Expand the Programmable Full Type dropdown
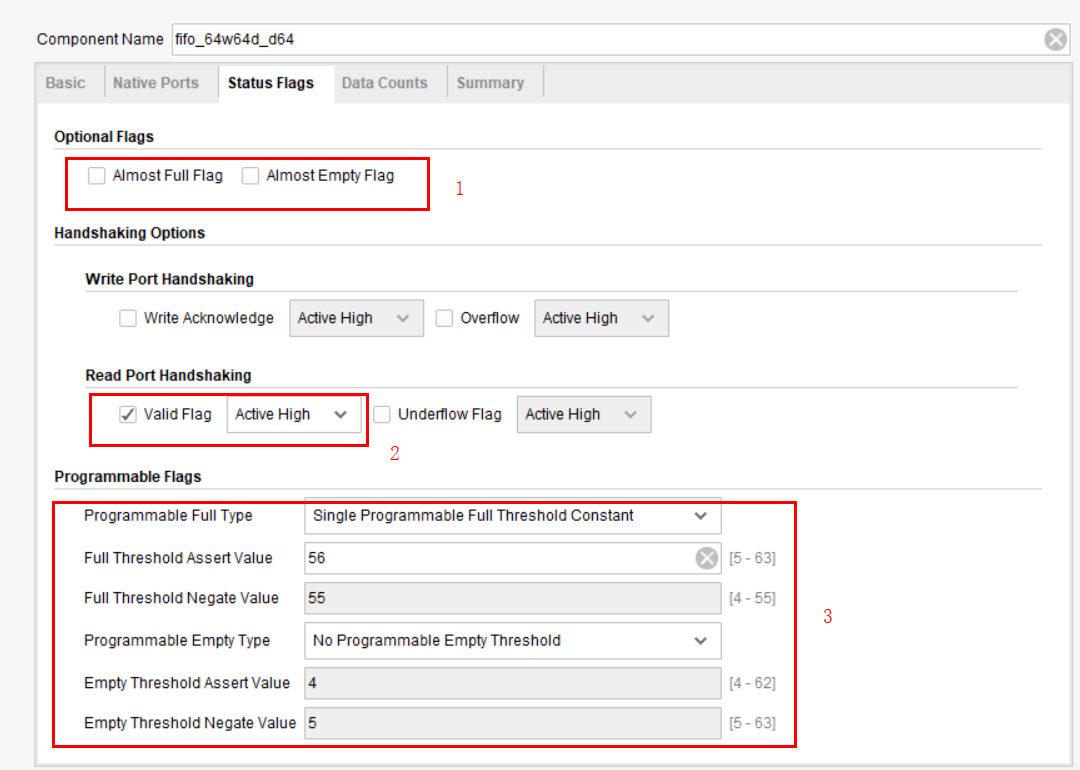This screenshot has width=1080, height=770. point(512,516)
